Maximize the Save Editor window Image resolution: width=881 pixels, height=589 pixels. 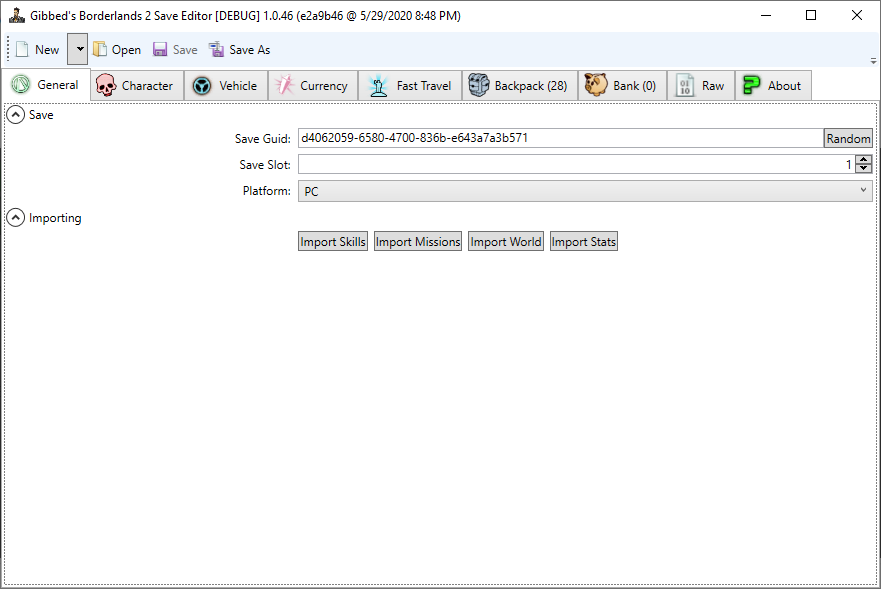coord(811,15)
